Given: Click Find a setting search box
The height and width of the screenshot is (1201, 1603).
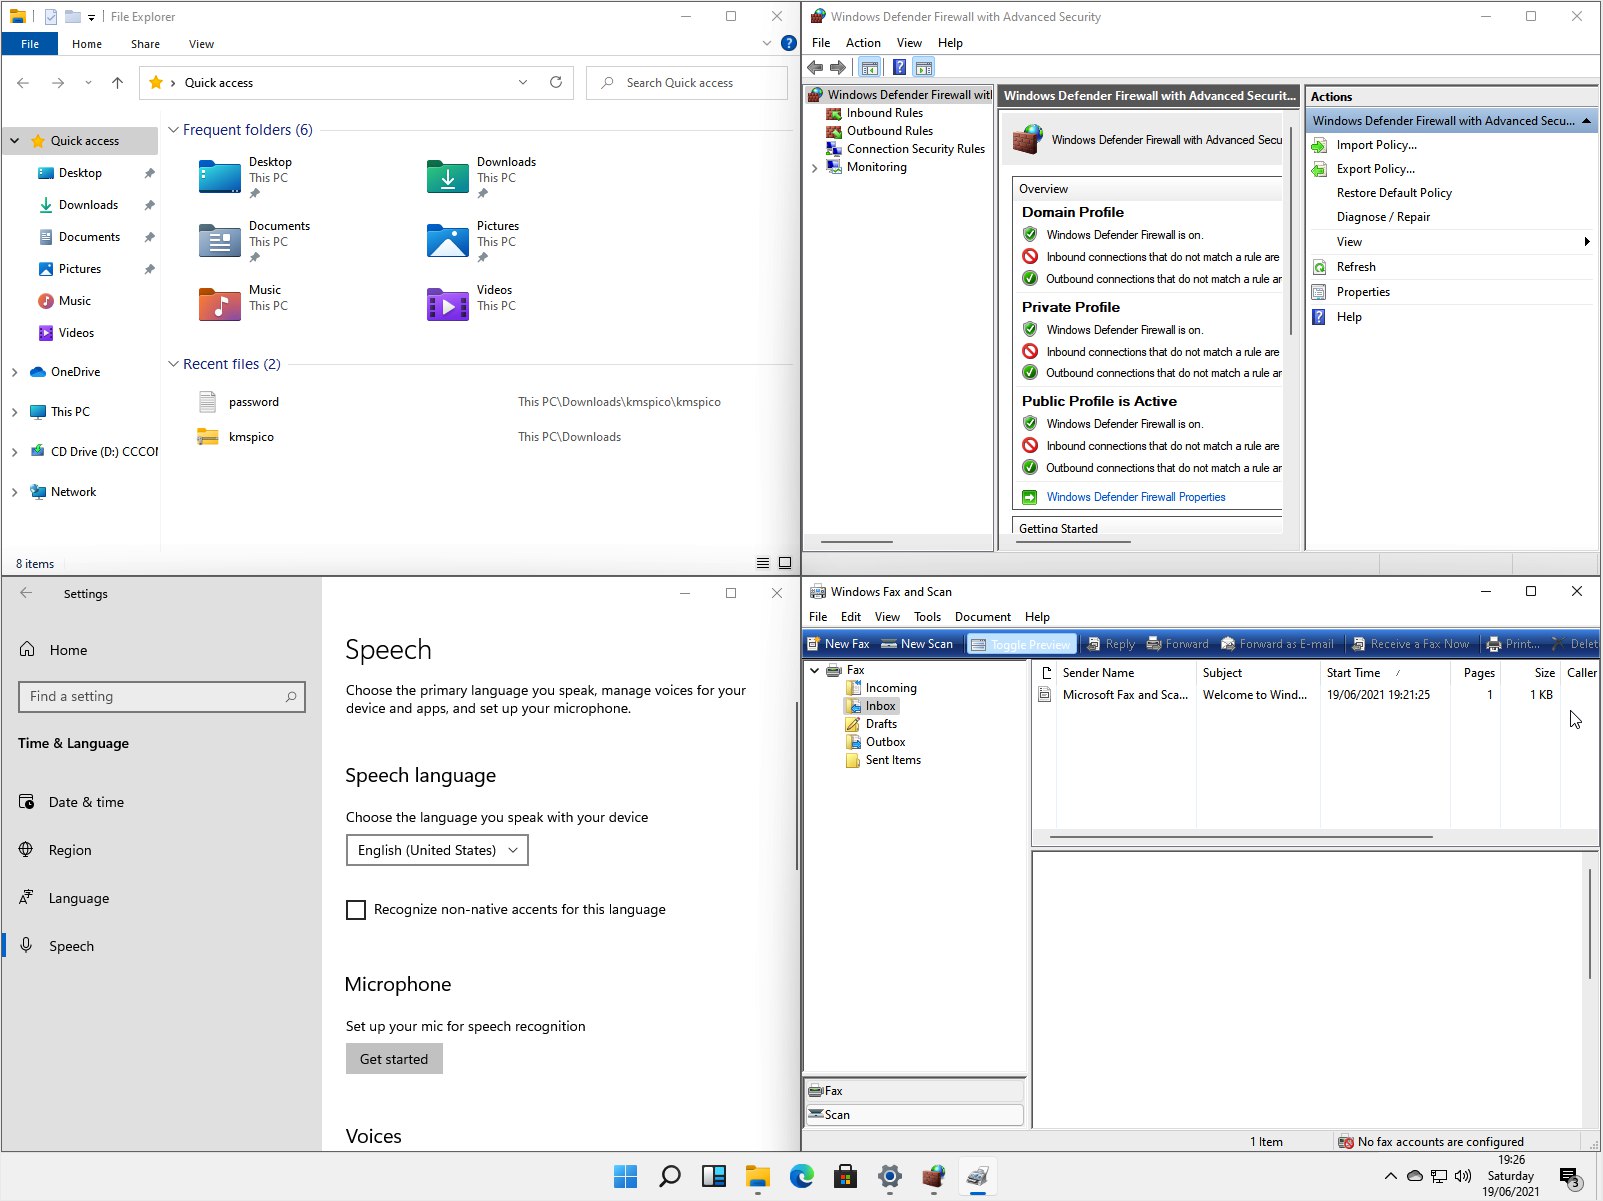Looking at the screenshot, I should point(162,697).
